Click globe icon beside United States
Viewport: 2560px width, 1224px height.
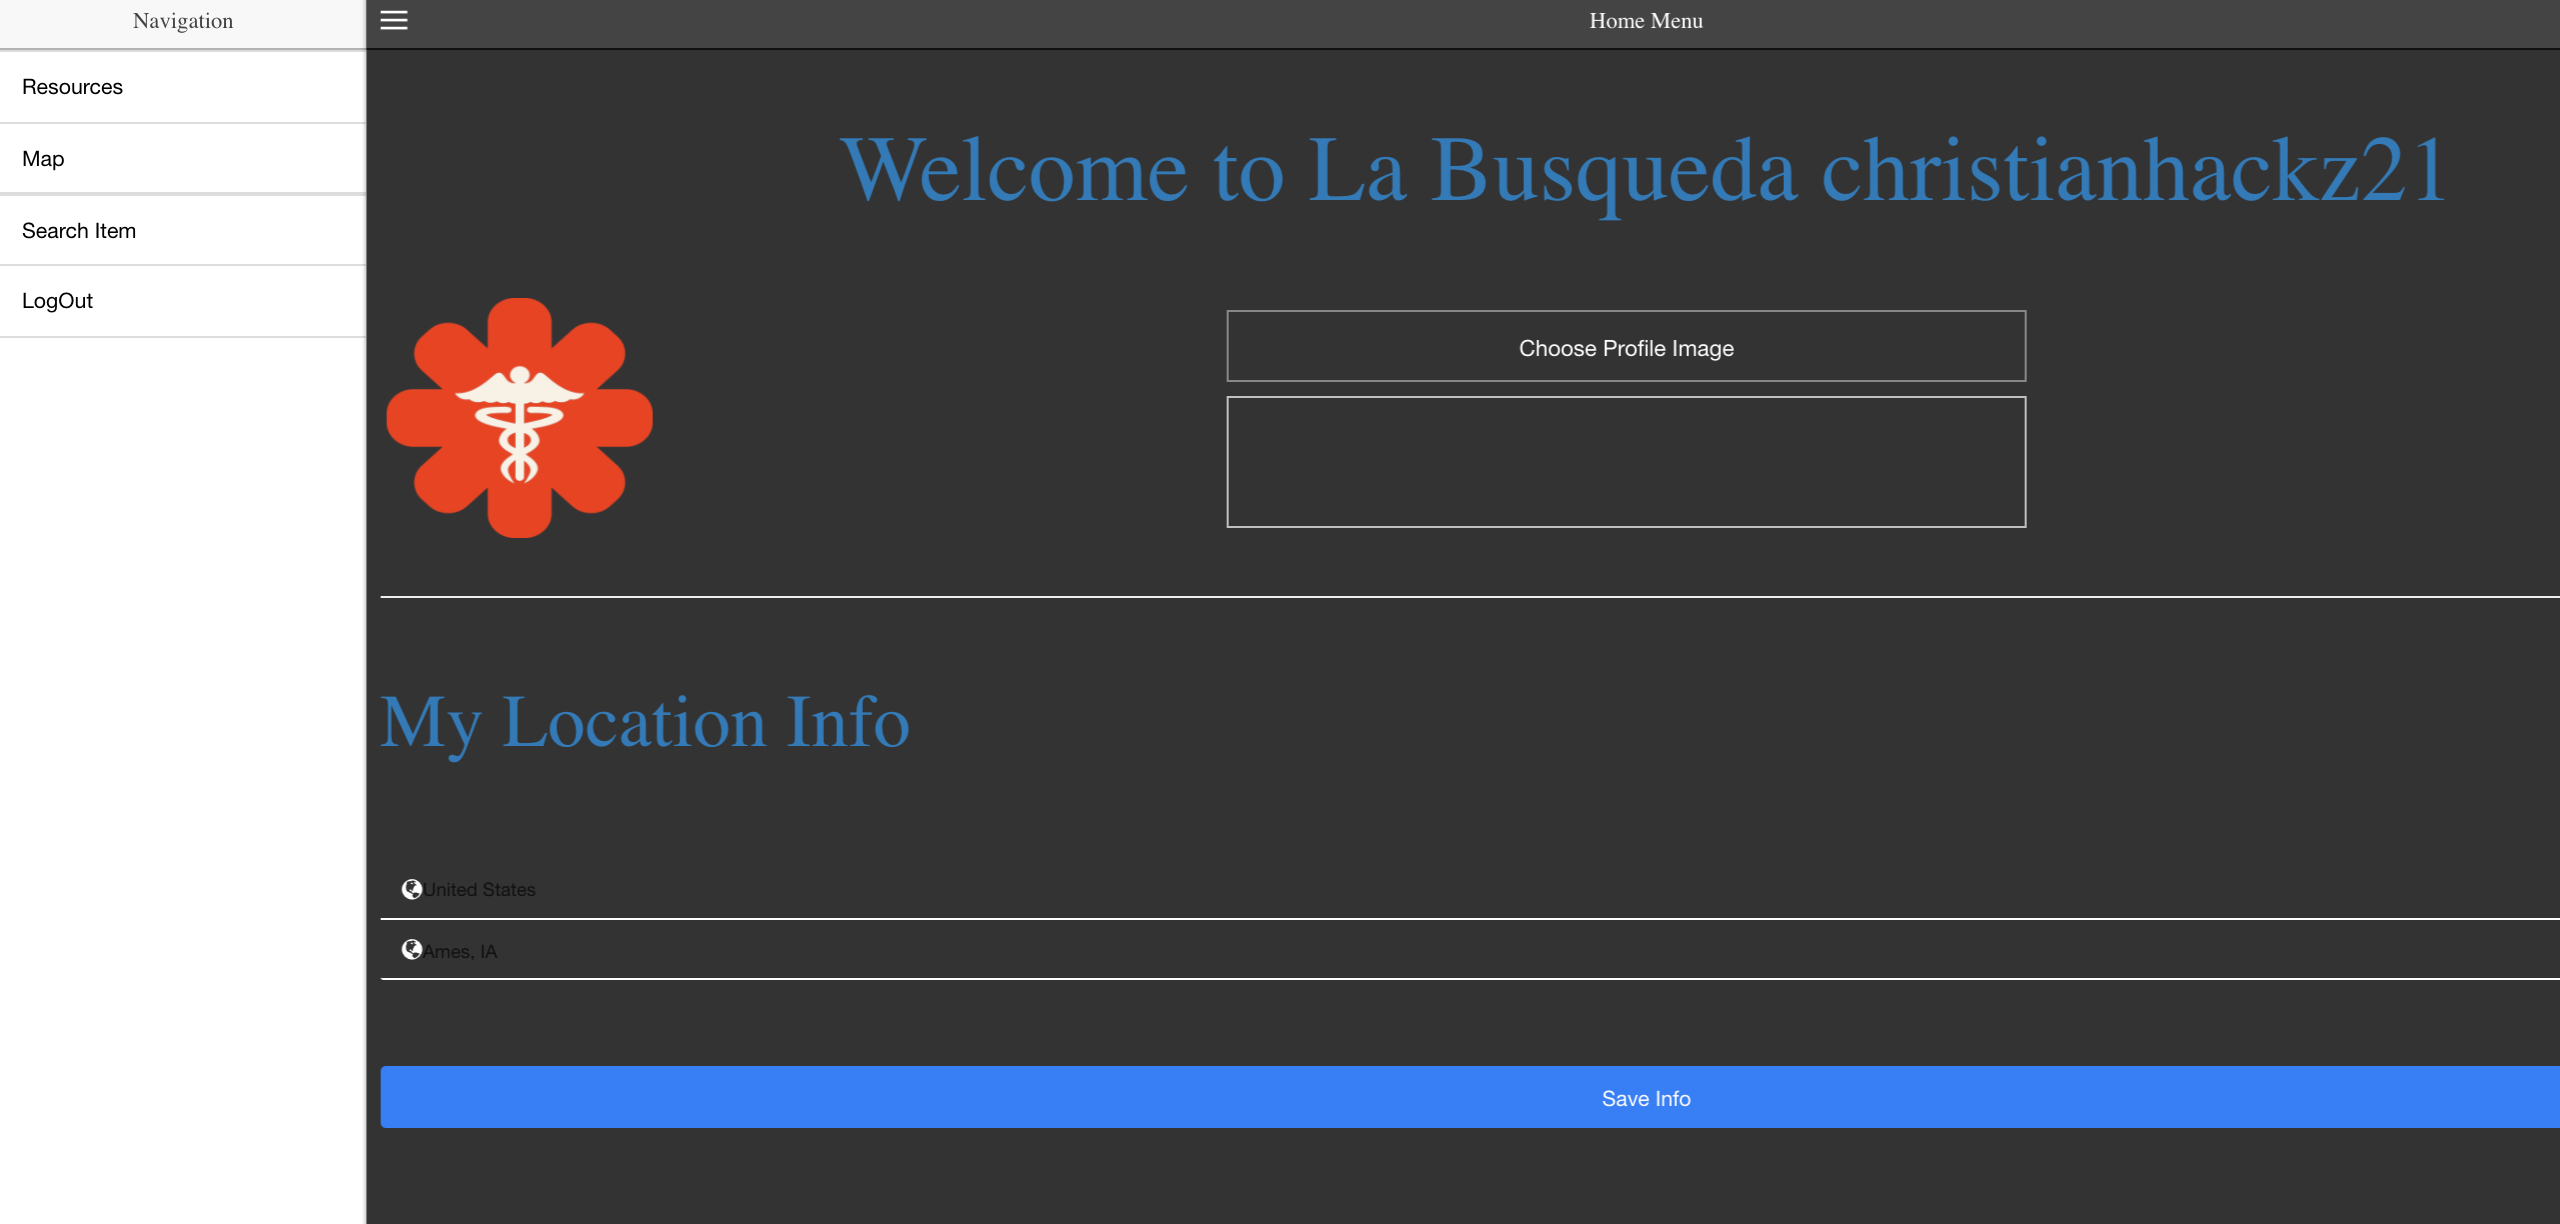411,889
